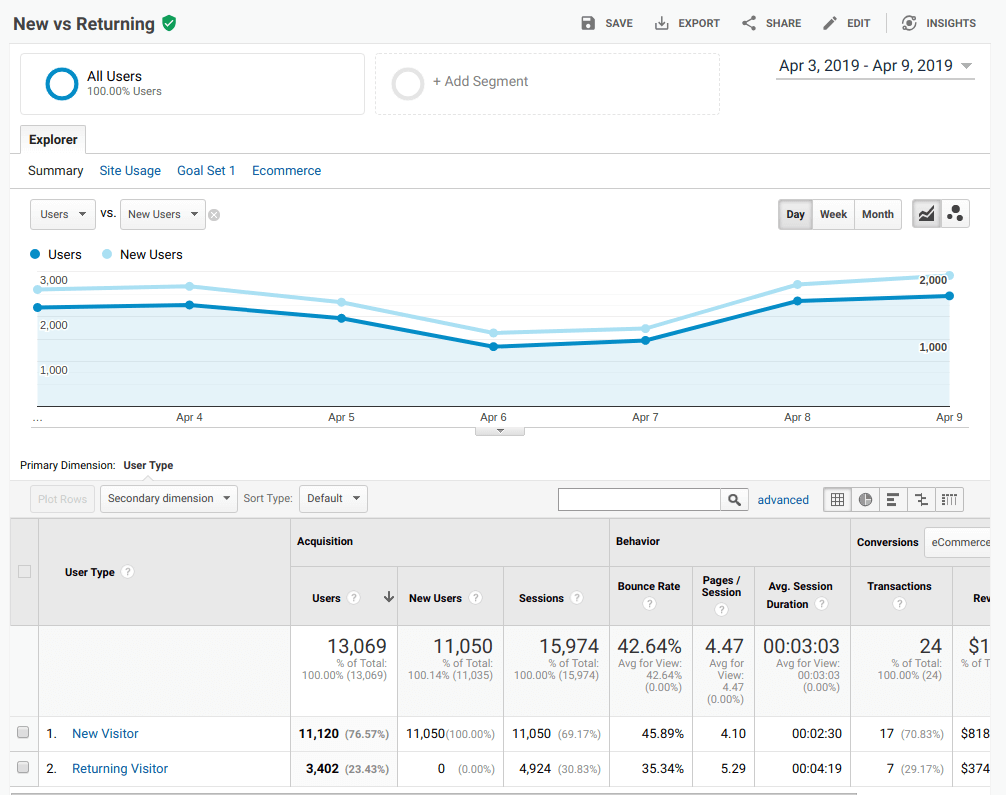Viewport: 1006px width, 795px height.
Task: Click the advanced filter link
Action: (783, 500)
